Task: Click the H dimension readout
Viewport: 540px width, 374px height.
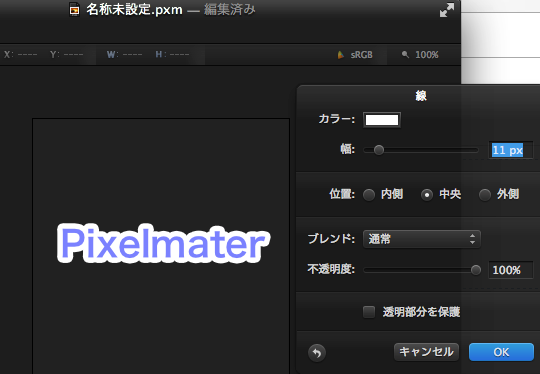Action: (x=172, y=54)
